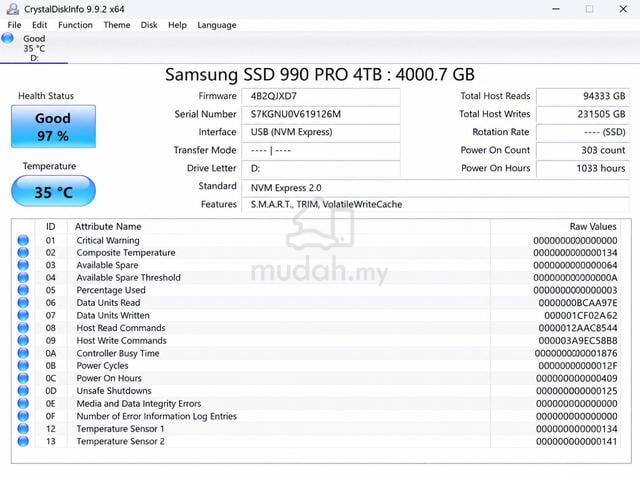640x480 pixels.
Task: Click status orb for Controller Busy Time row
Action: coord(23,353)
